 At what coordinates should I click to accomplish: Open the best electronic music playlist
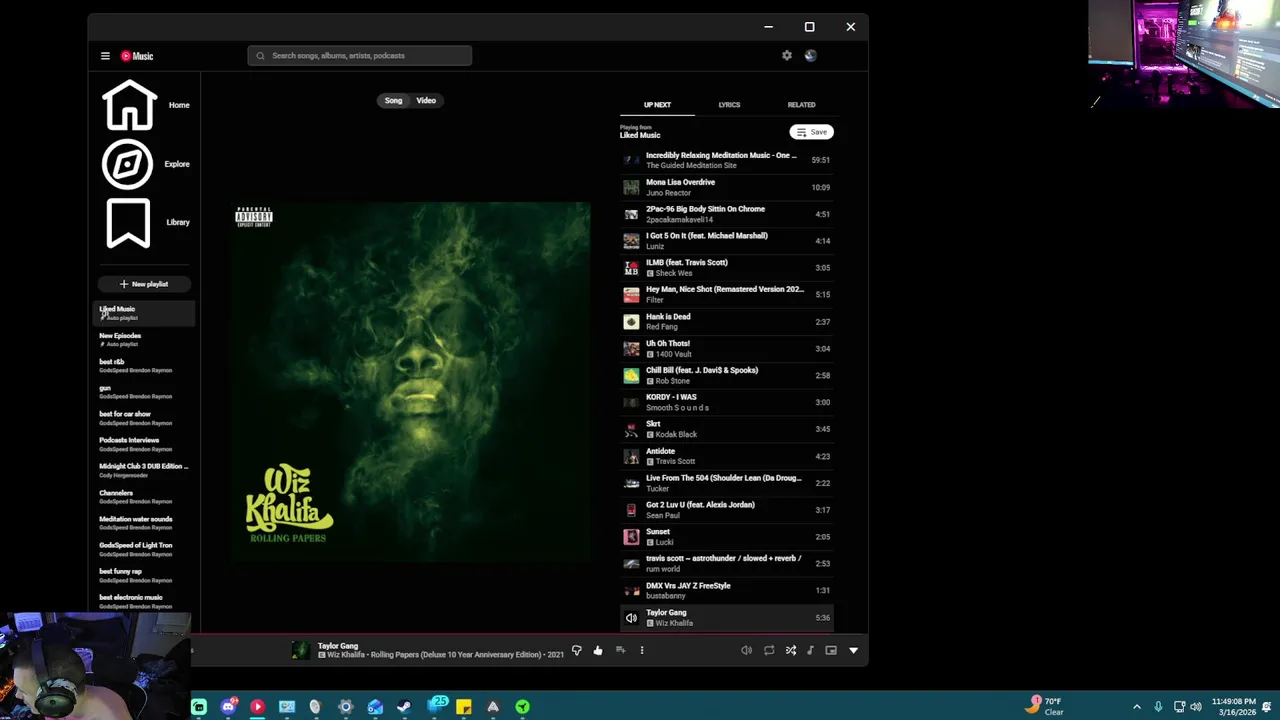click(x=146, y=601)
